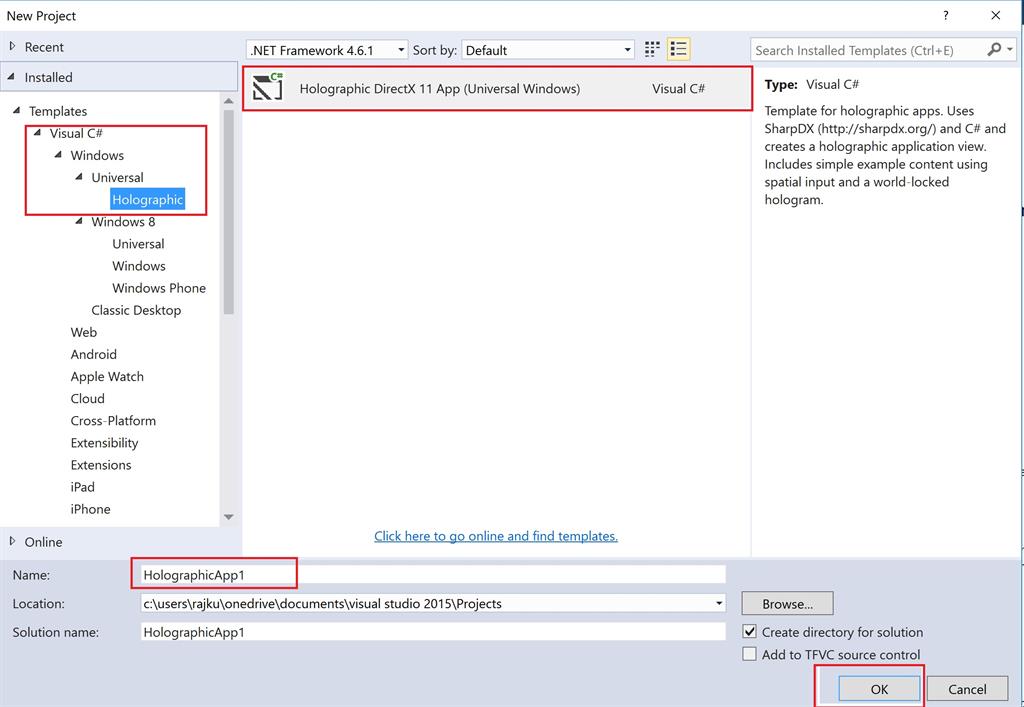
Task: Enable Add to TFVC source control
Action: [750, 654]
